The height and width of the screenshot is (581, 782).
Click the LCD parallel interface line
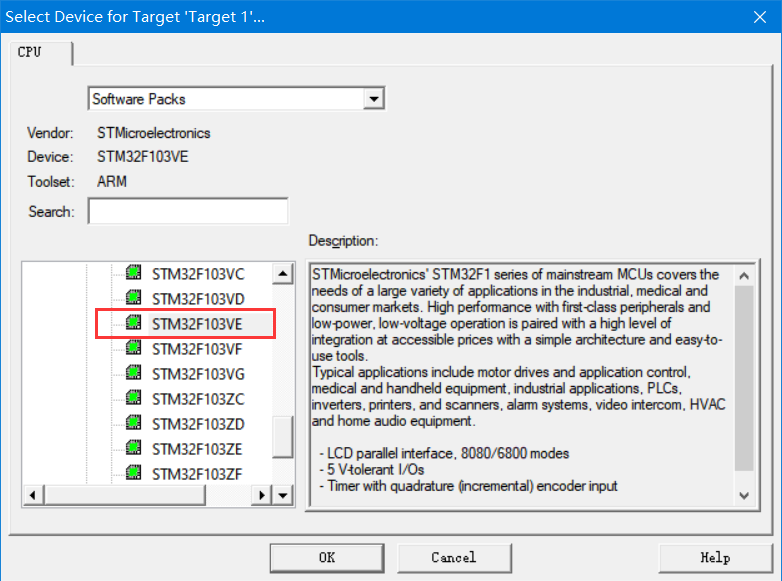[x=444, y=453]
